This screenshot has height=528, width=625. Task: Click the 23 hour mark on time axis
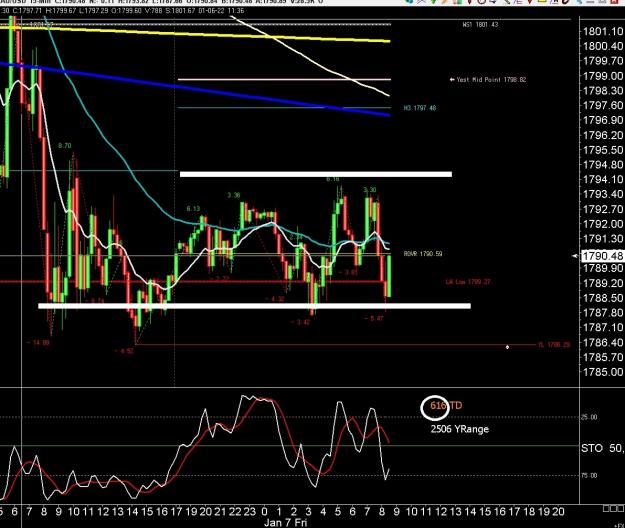(250, 511)
